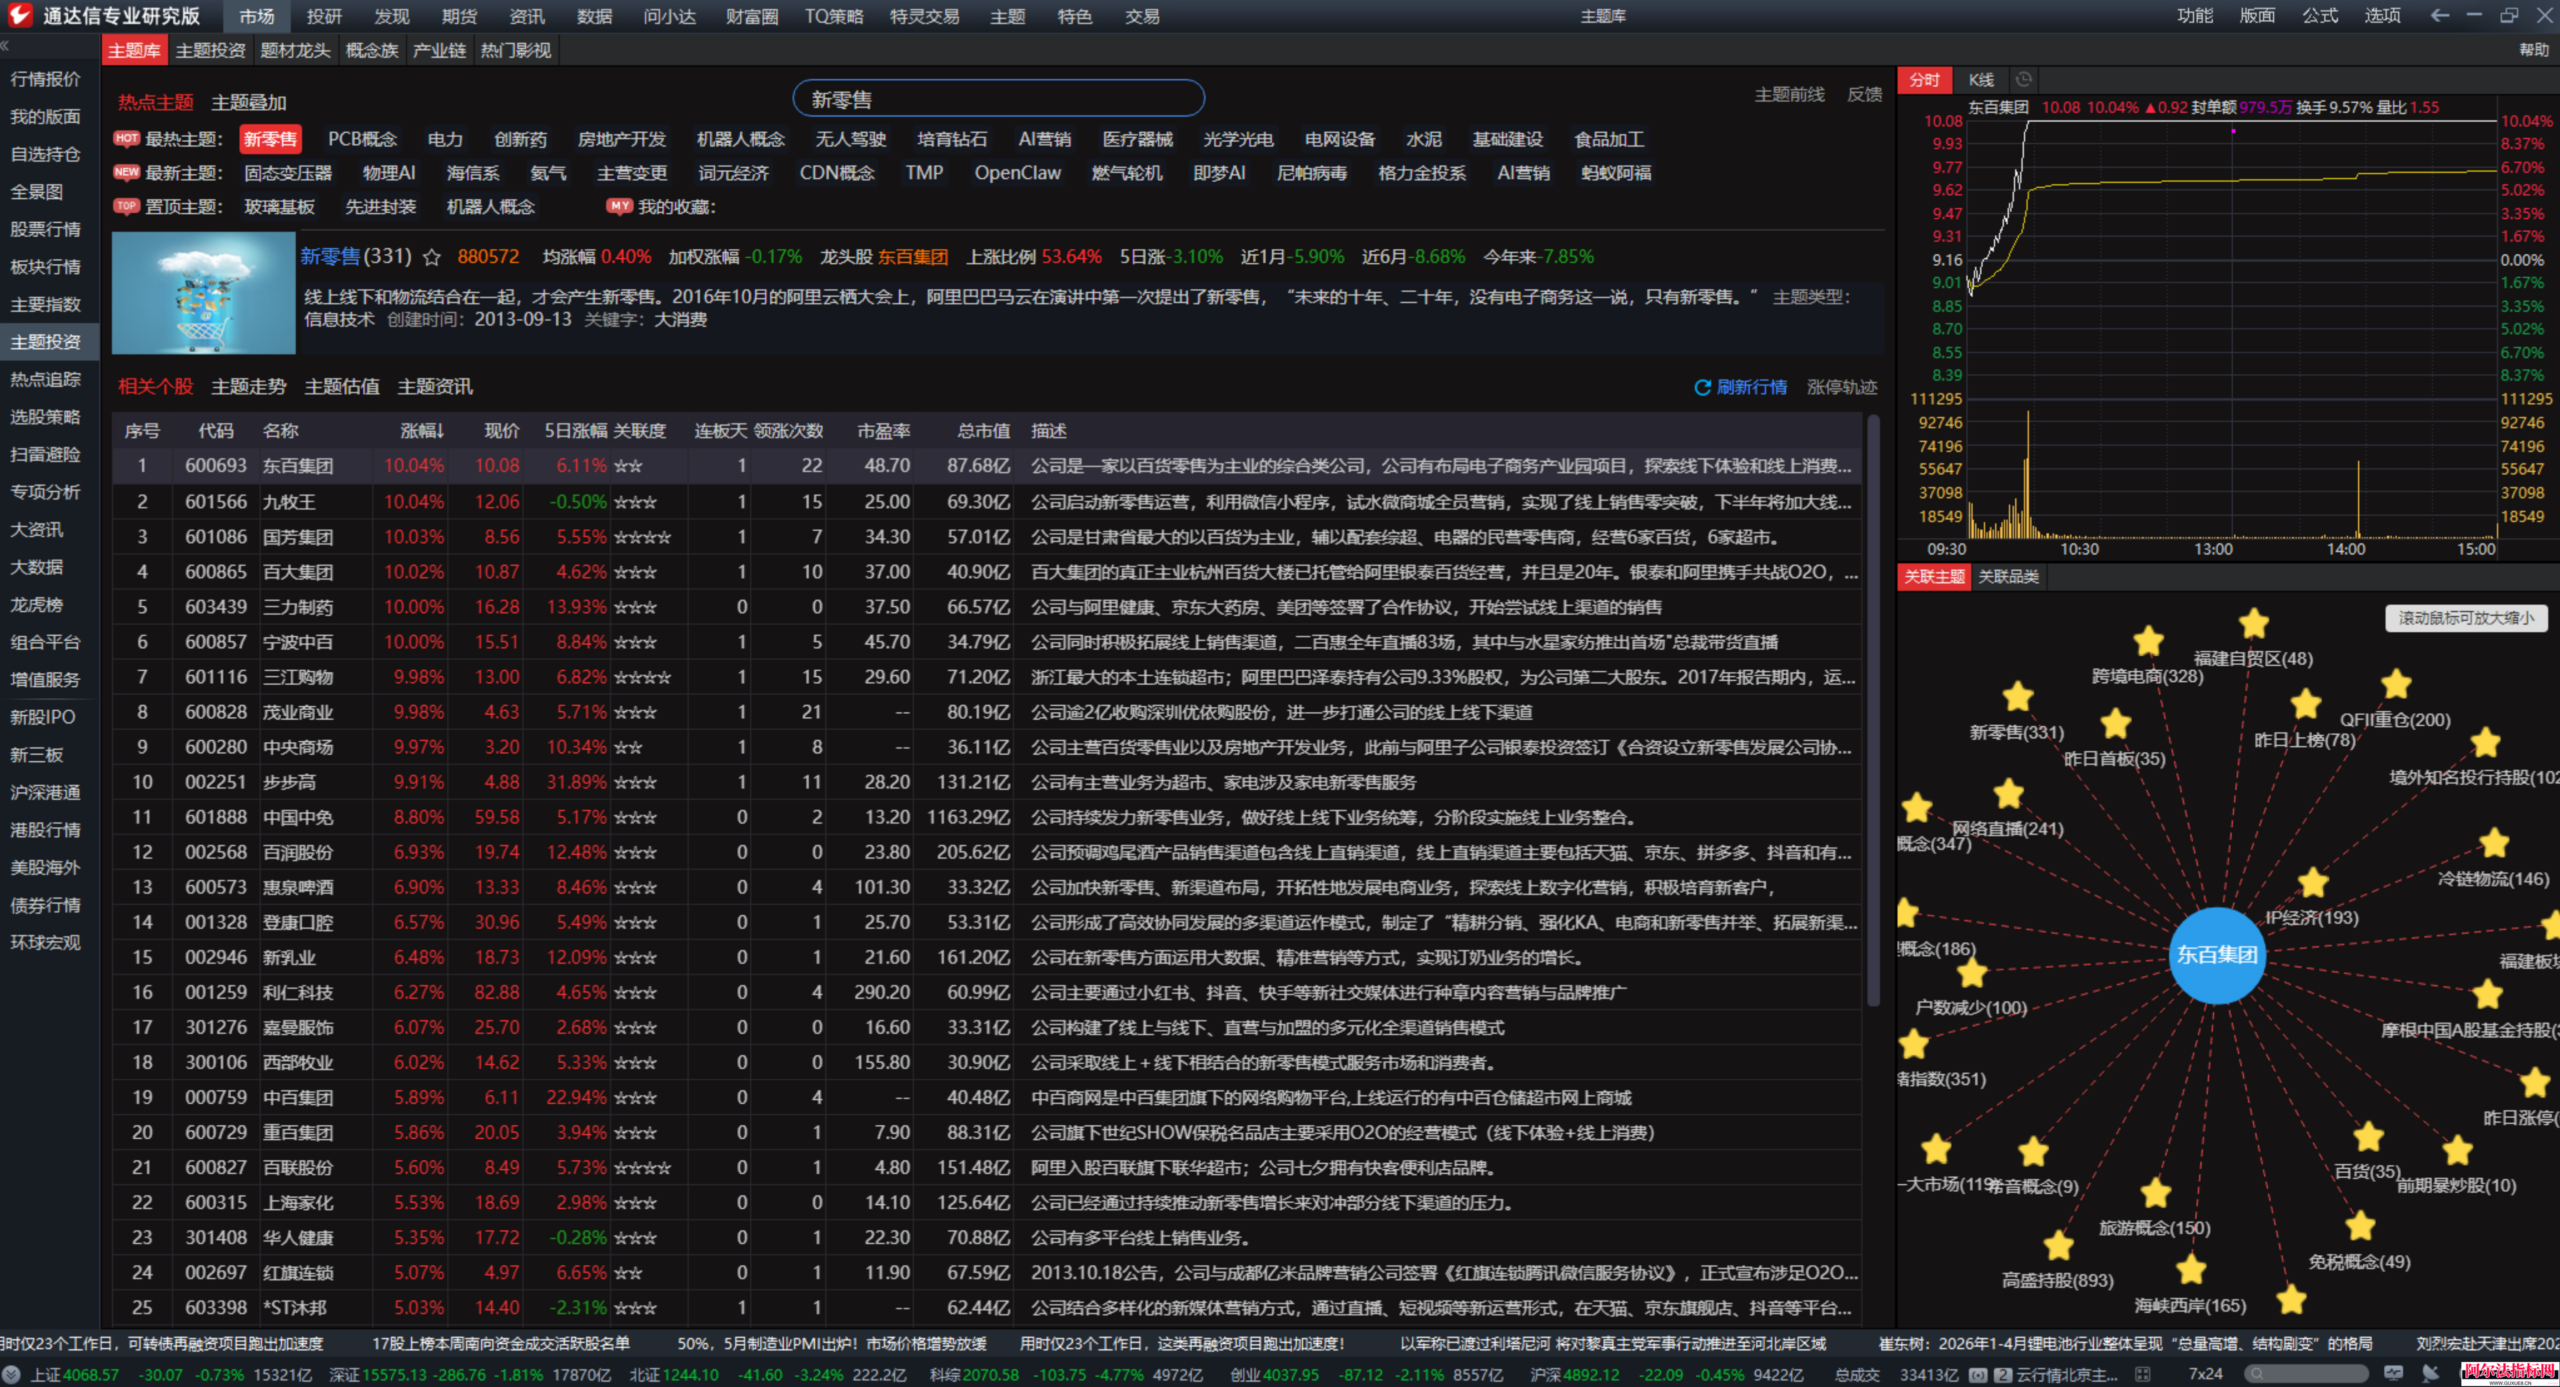Open the history clock icon next to K线
The height and width of the screenshot is (1387, 2560).
[x=2024, y=79]
